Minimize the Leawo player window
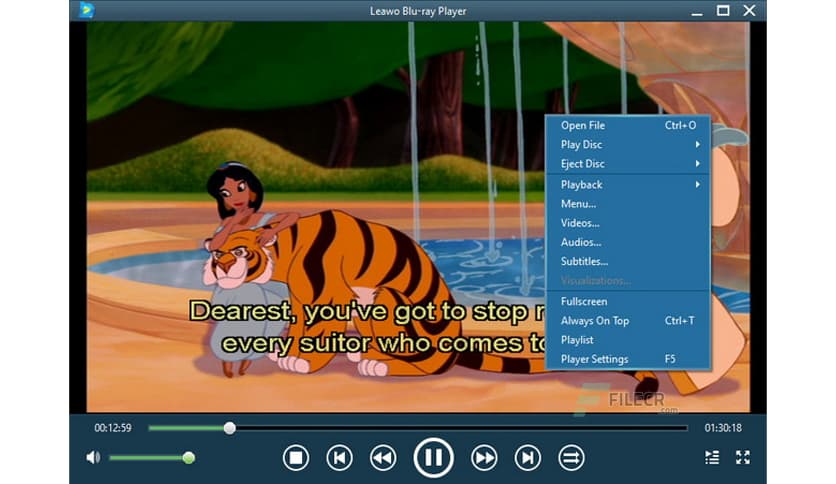 pyautogui.click(x=696, y=11)
